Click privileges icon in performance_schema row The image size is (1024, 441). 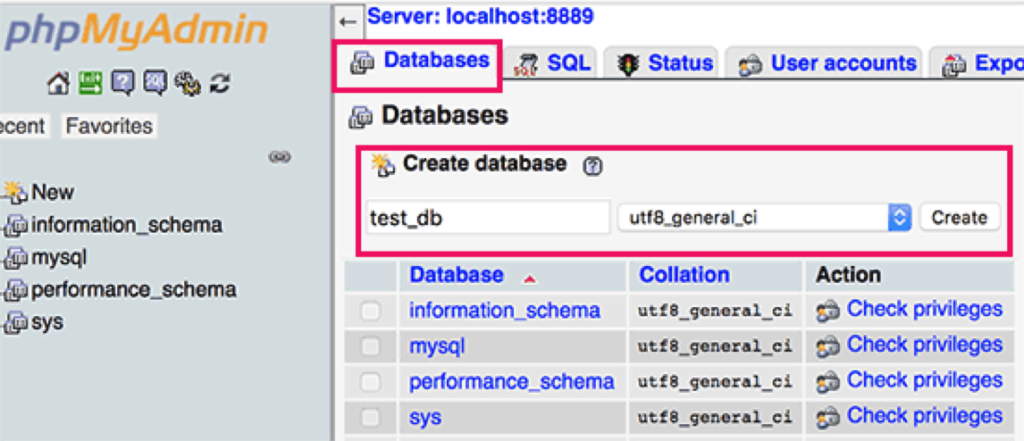point(828,382)
